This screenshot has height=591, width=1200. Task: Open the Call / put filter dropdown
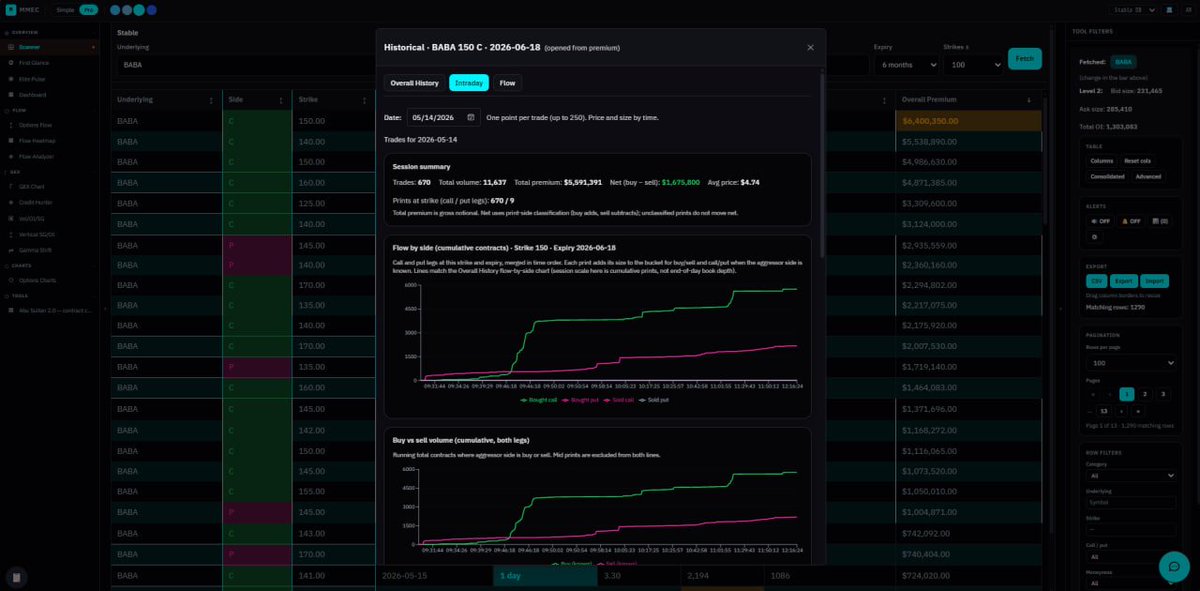click(x=1131, y=557)
